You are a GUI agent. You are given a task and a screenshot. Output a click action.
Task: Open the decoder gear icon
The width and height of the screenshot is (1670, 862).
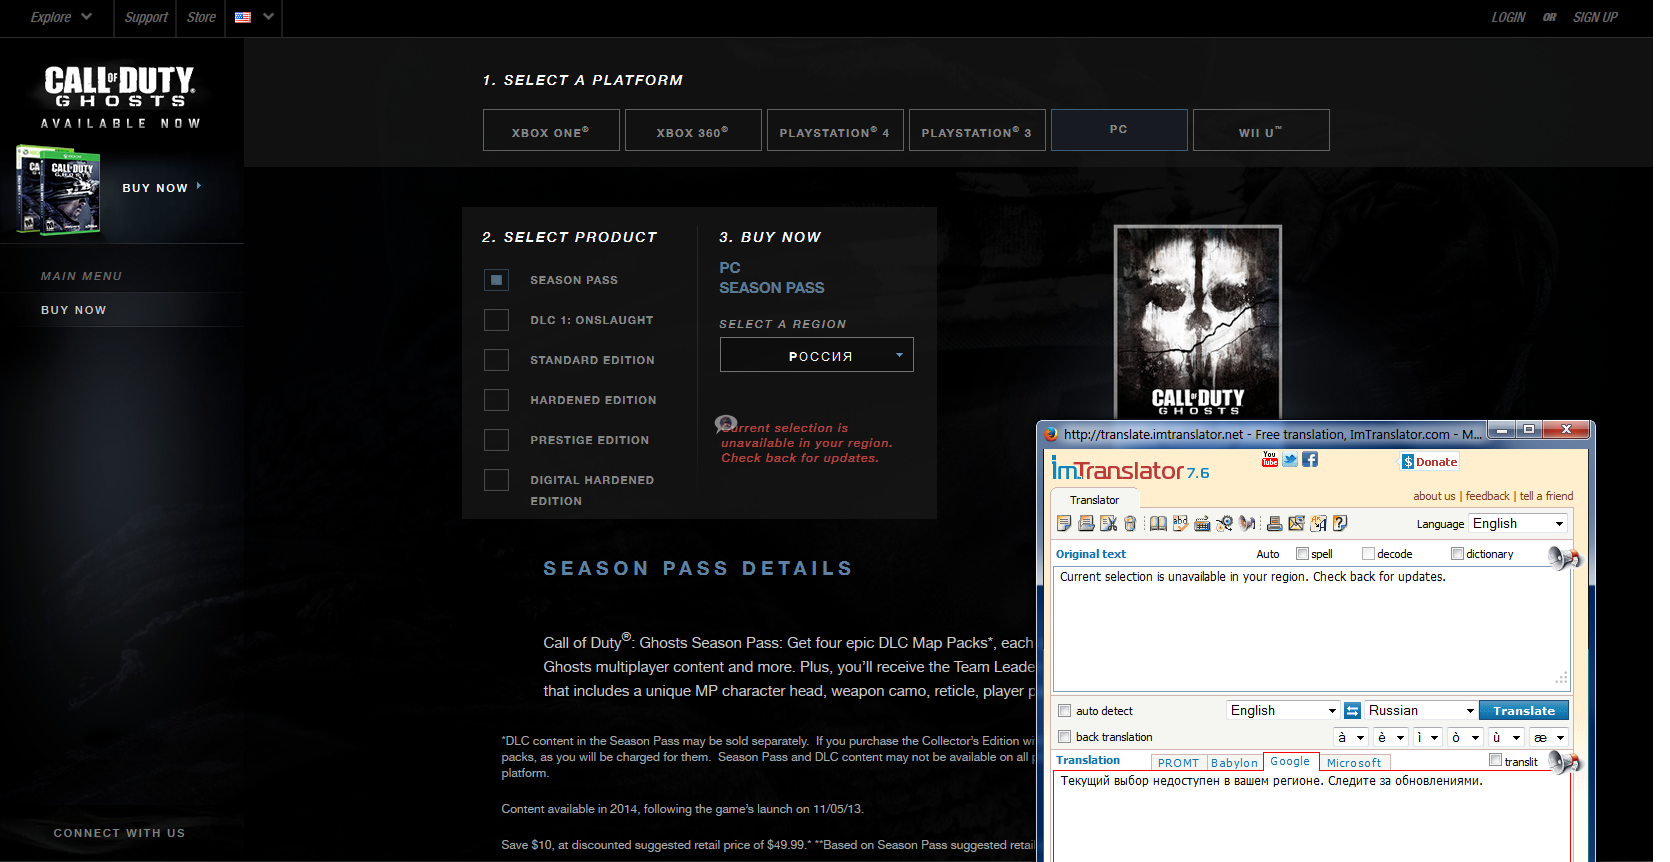pyautogui.click(x=1224, y=523)
